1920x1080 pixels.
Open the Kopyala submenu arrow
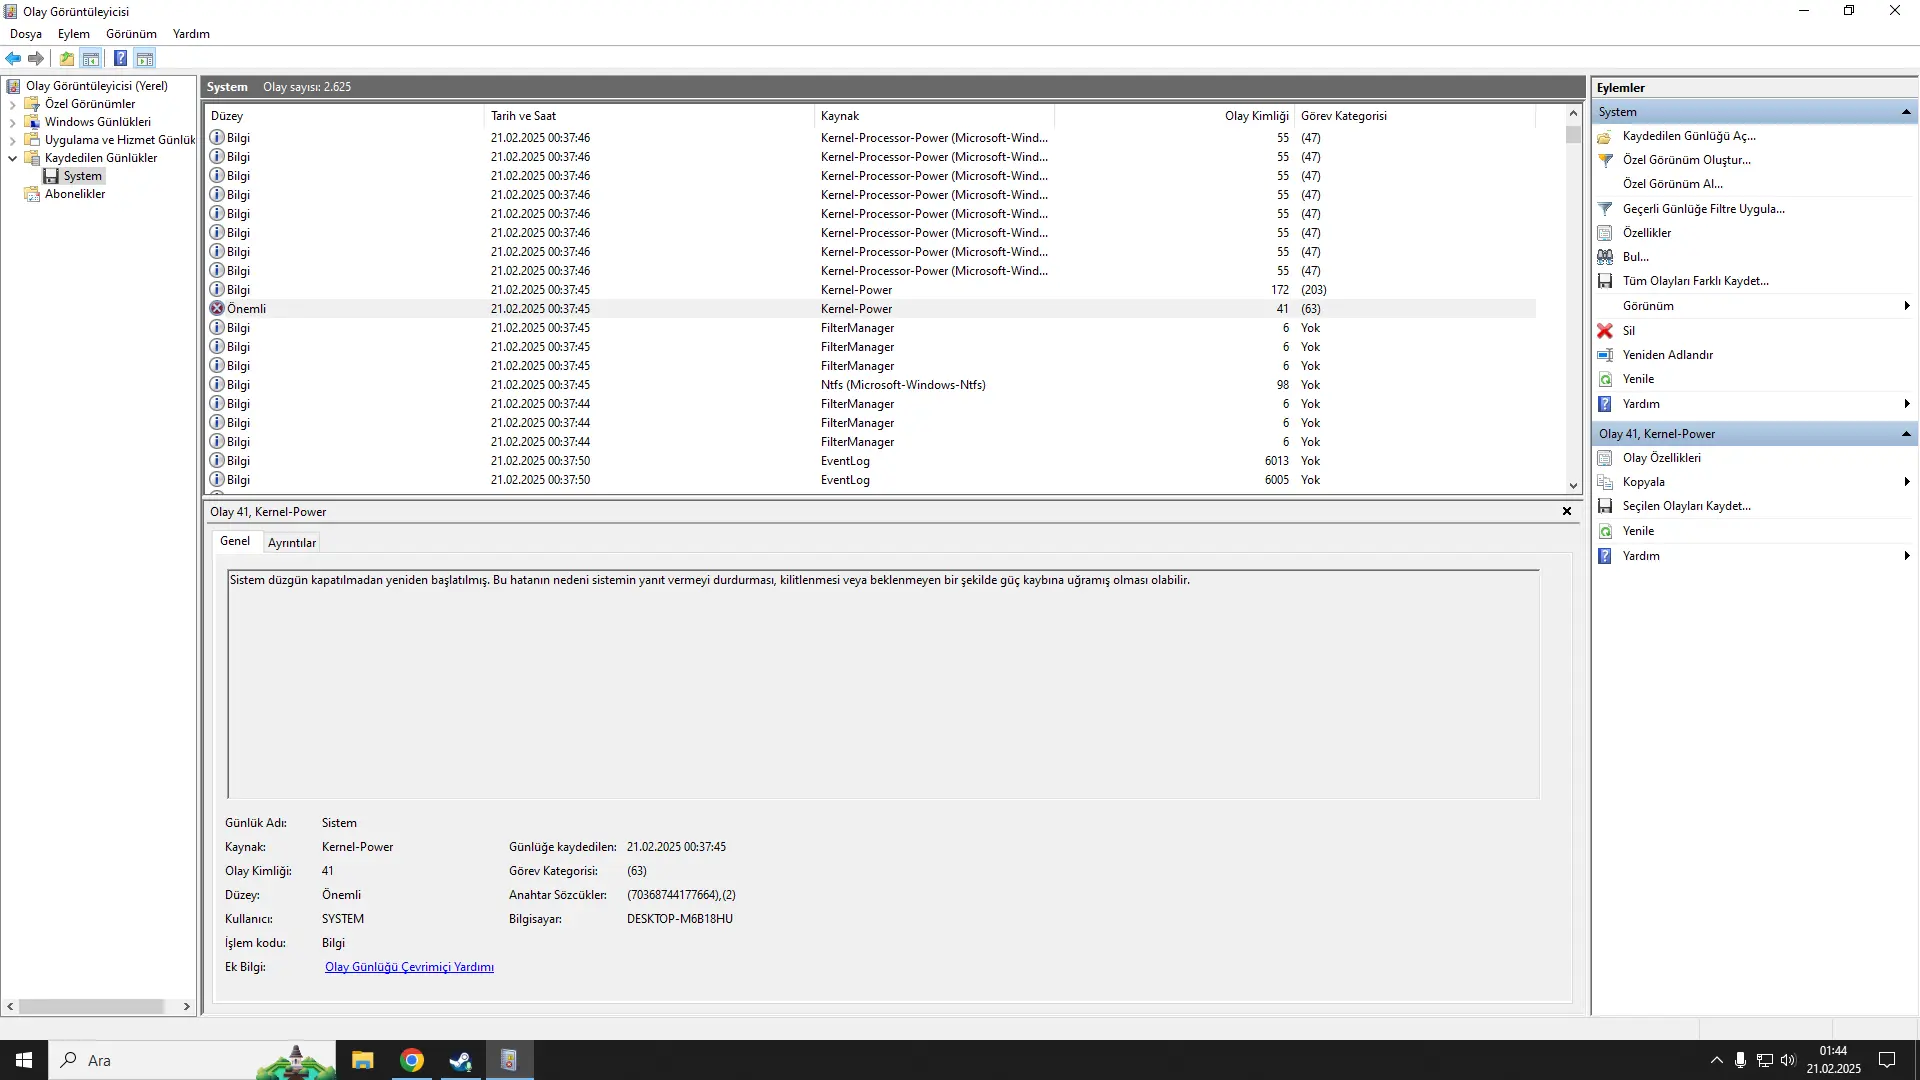pyautogui.click(x=1907, y=482)
